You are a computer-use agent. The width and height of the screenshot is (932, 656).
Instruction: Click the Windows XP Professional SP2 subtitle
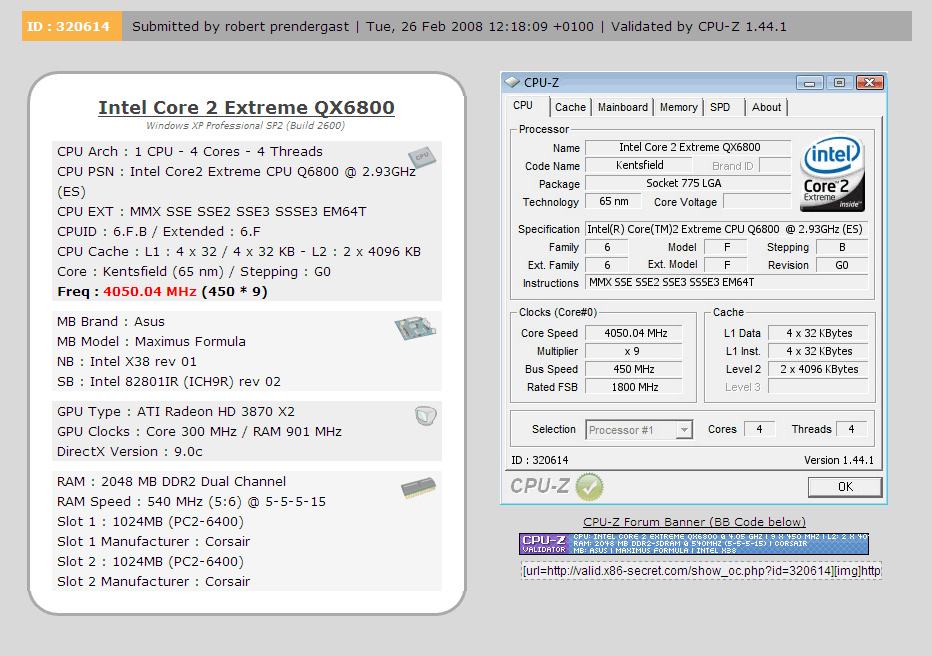click(245, 125)
